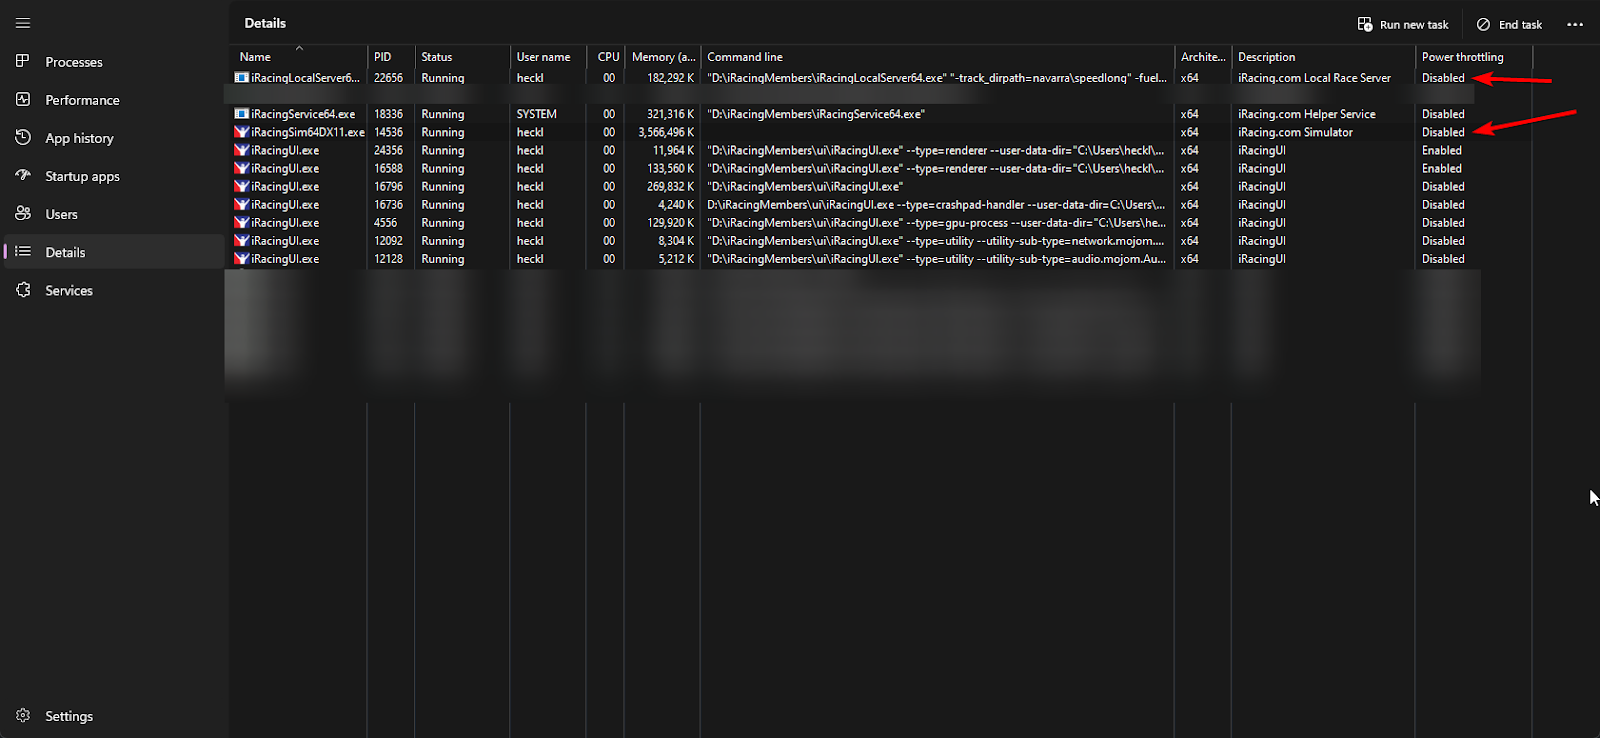Click the Settings gear icon
The height and width of the screenshot is (738, 1600).
pos(23,715)
